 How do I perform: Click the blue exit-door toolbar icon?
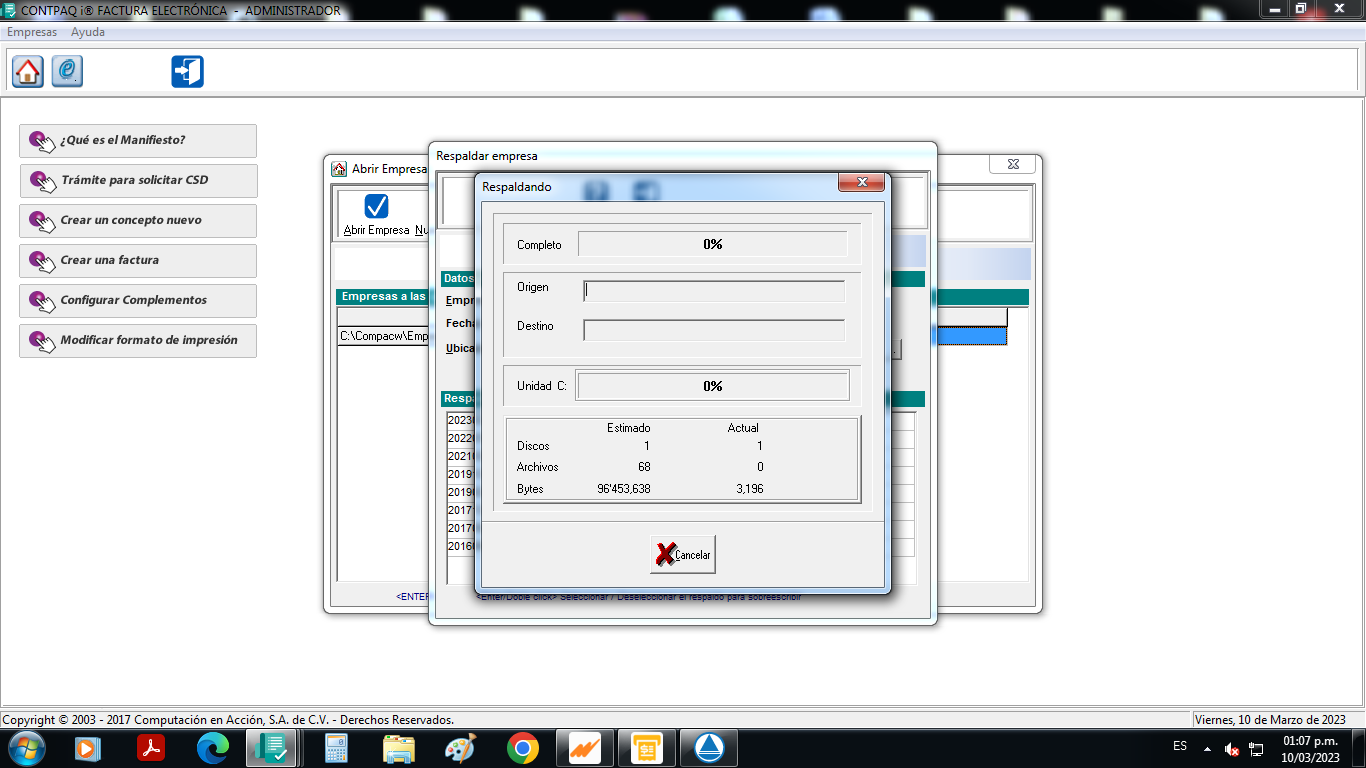click(187, 71)
